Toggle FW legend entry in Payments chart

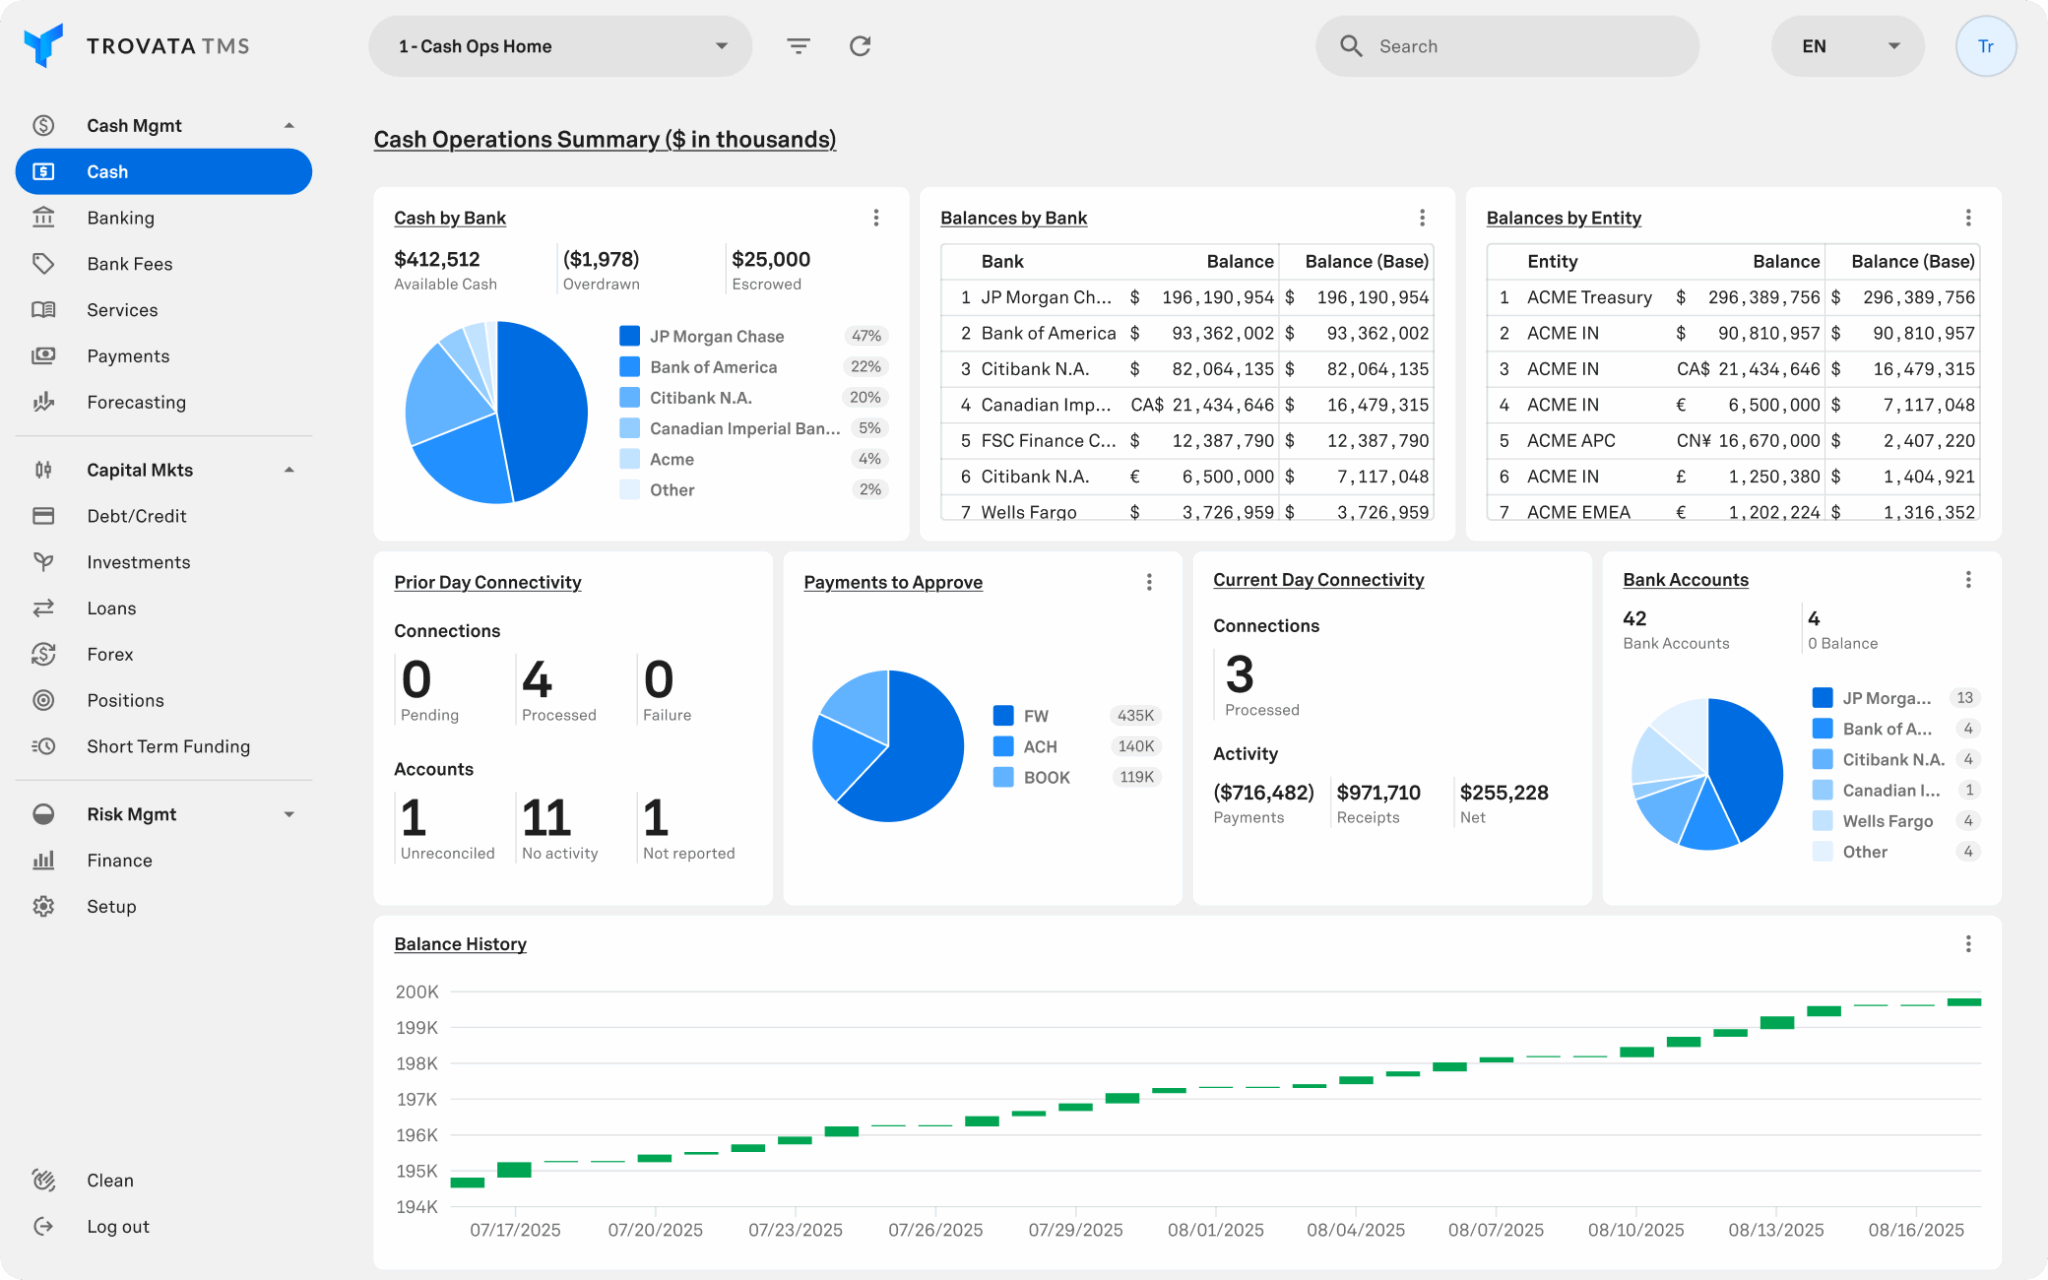[1036, 716]
